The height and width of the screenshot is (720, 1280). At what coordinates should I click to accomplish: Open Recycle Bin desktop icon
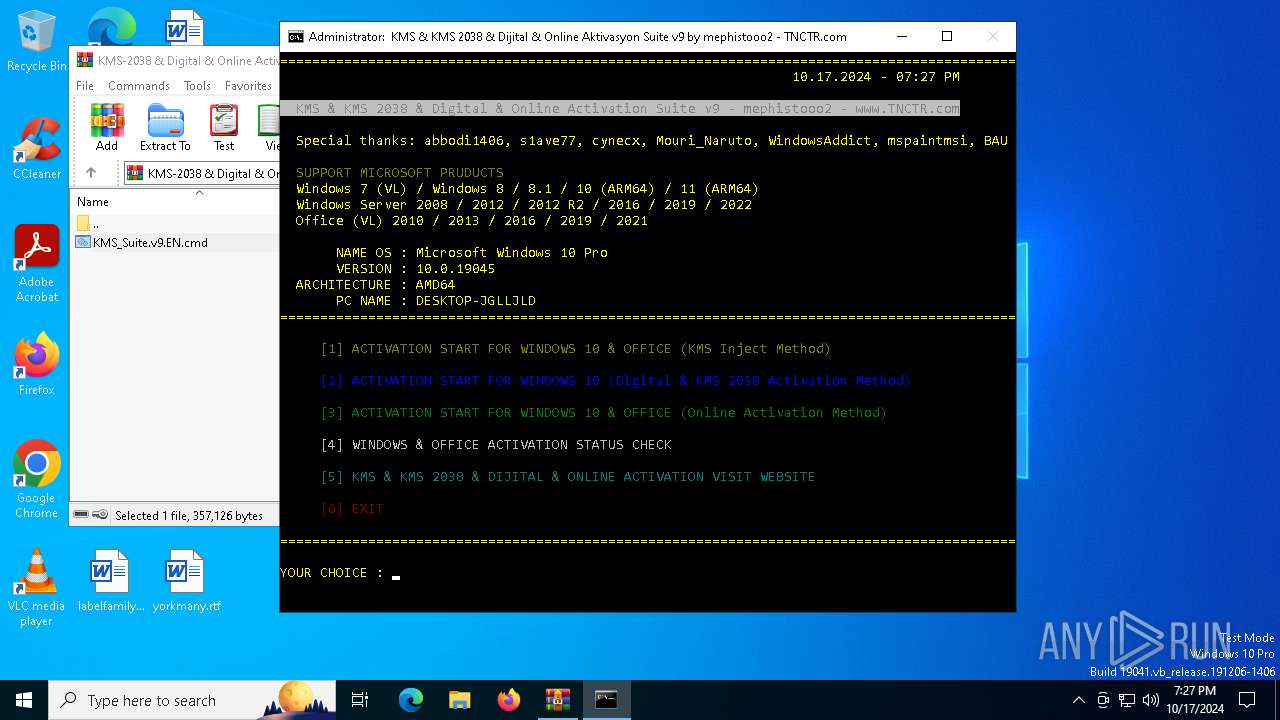click(37, 42)
